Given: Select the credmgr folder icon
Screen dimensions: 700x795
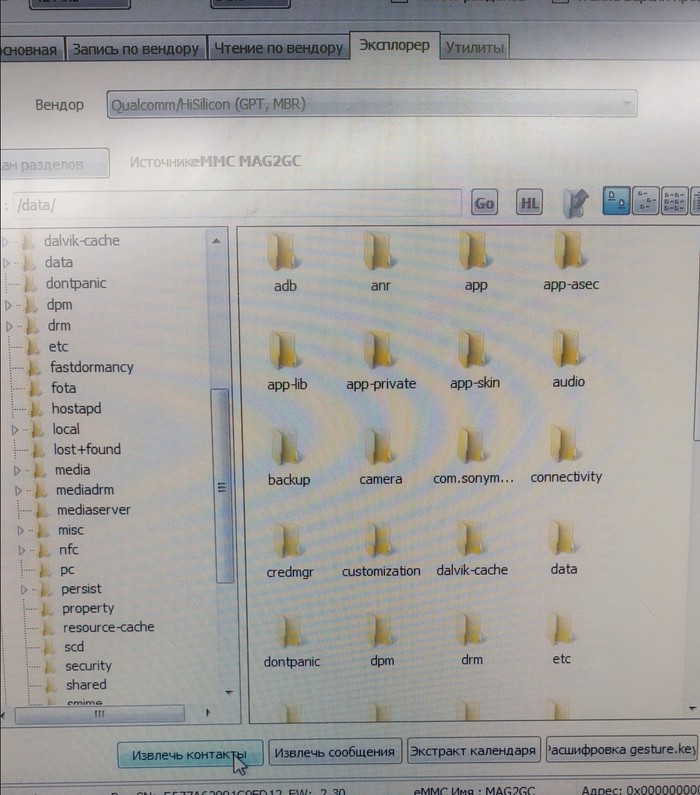Looking at the screenshot, I should [x=289, y=543].
